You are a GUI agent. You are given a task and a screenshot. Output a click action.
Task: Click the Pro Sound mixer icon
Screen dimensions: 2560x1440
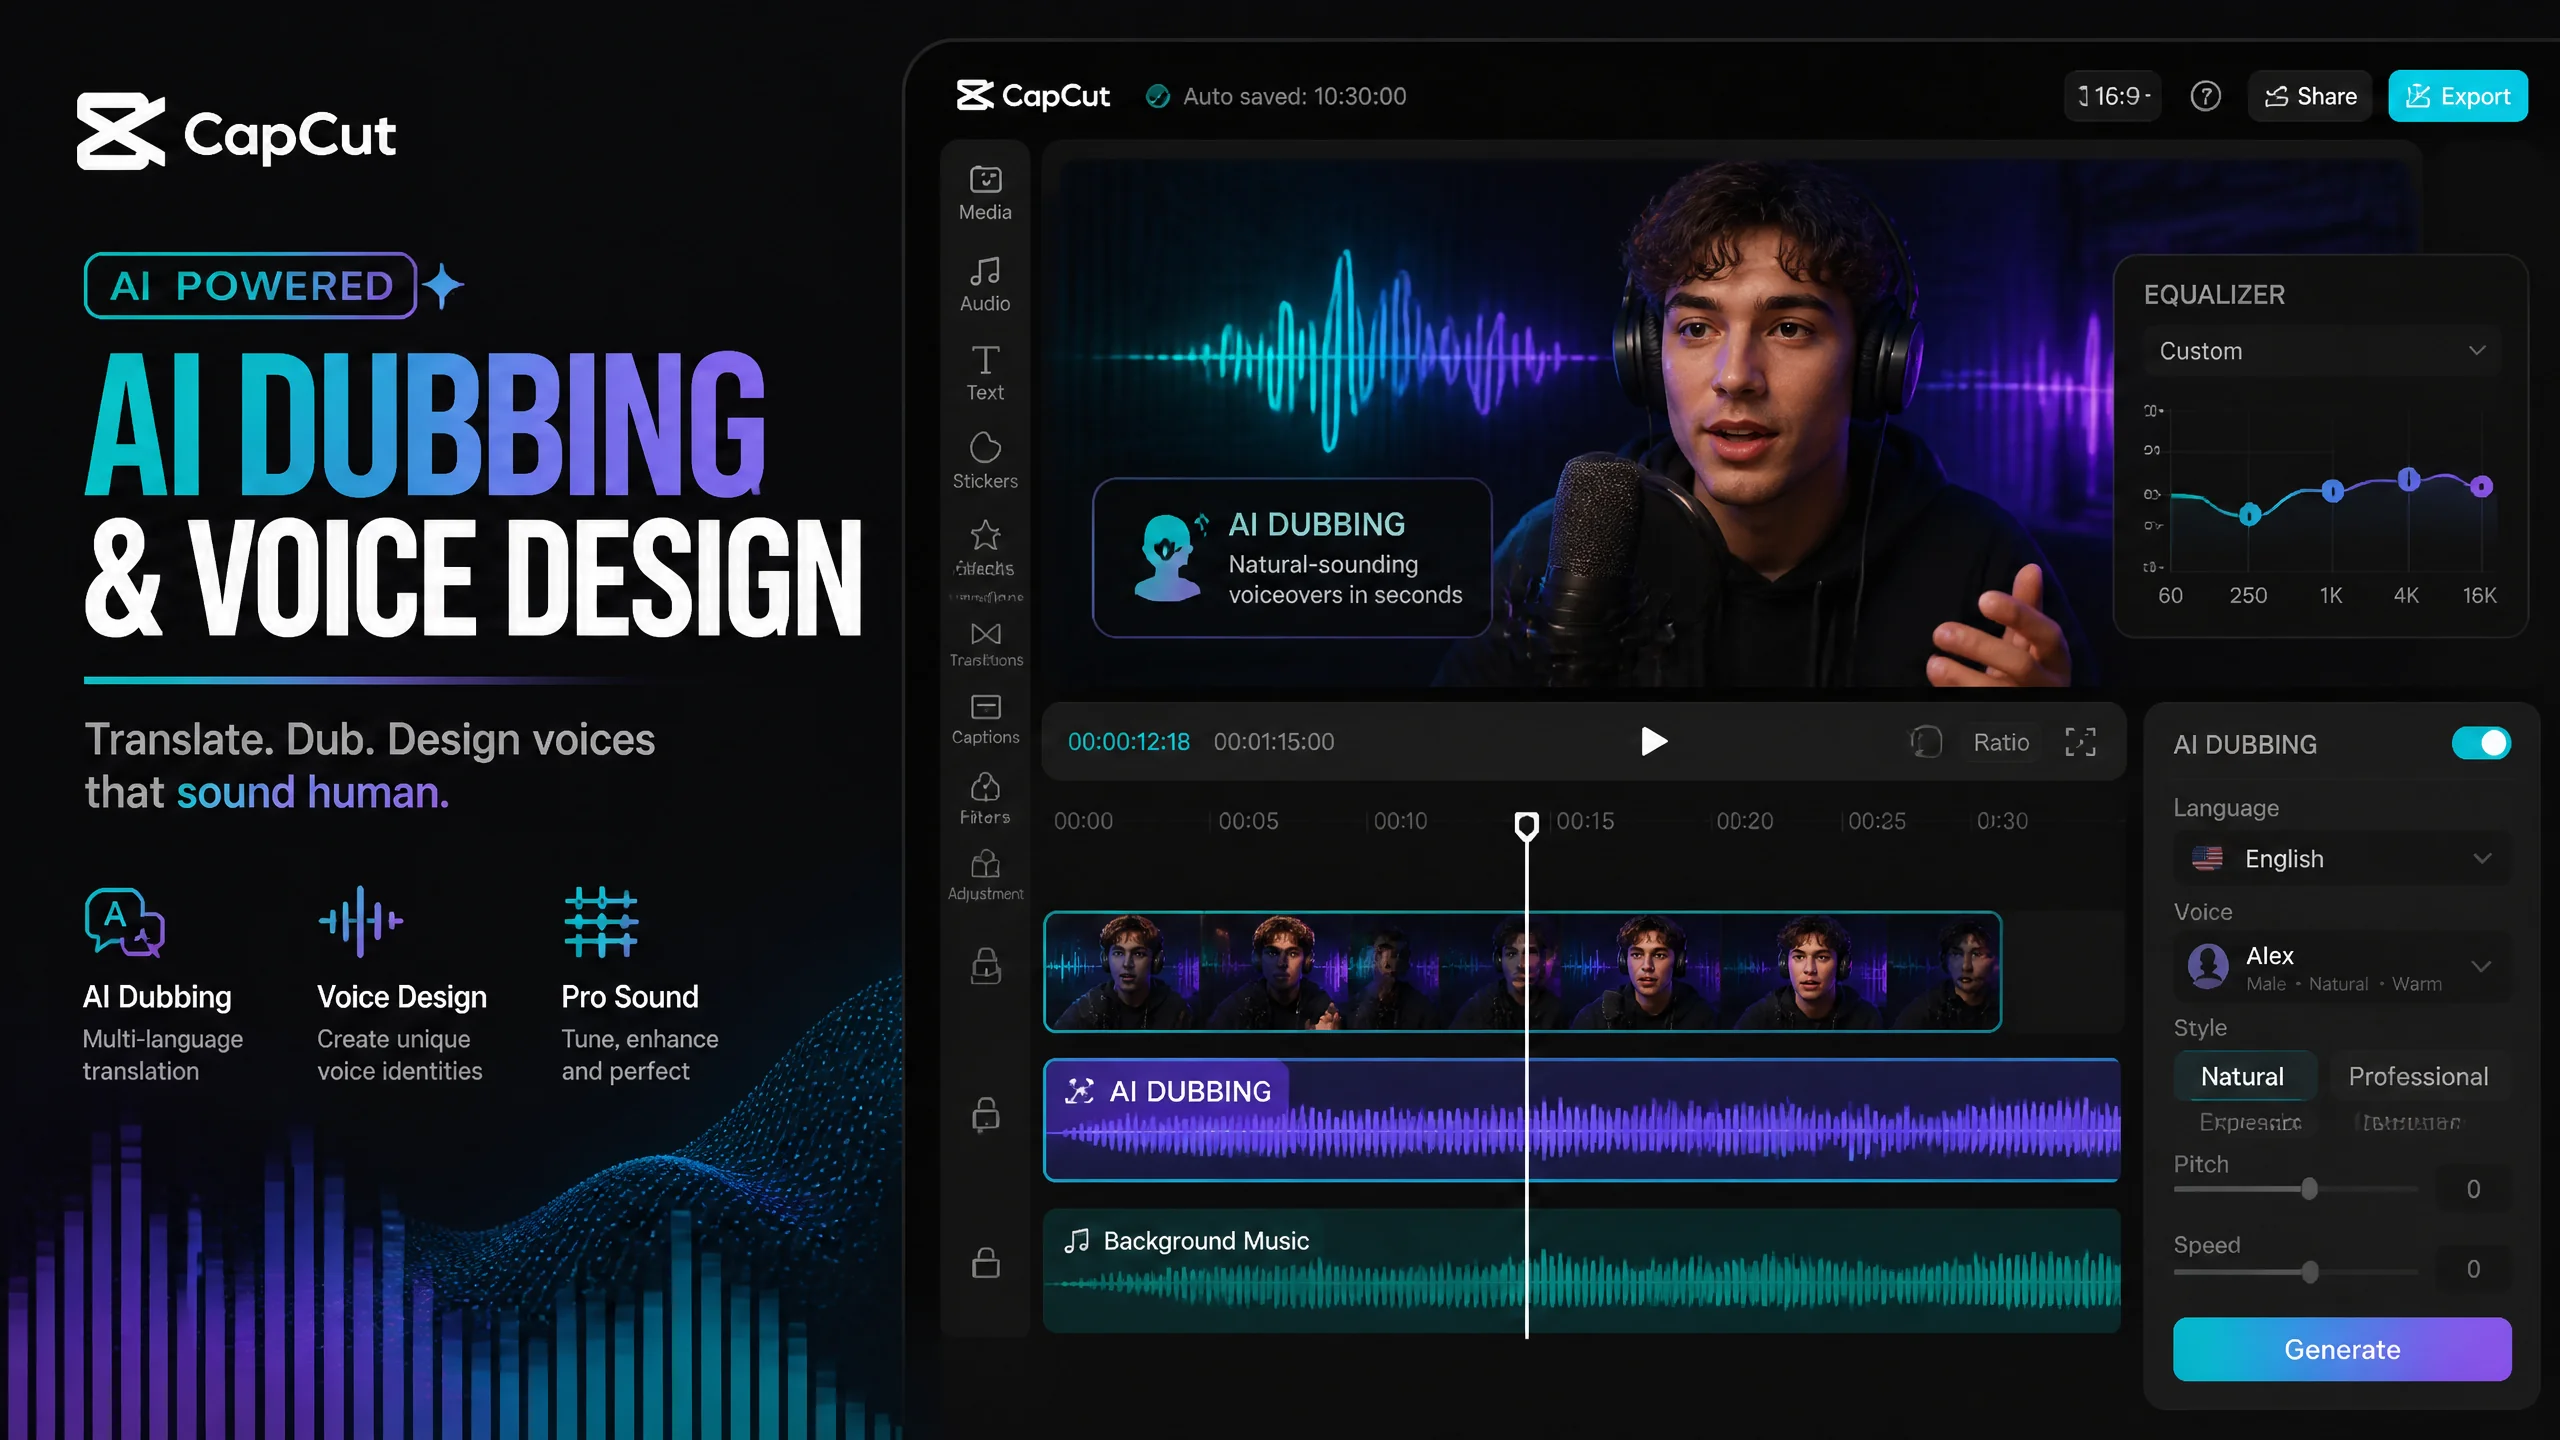pyautogui.click(x=601, y=921)
